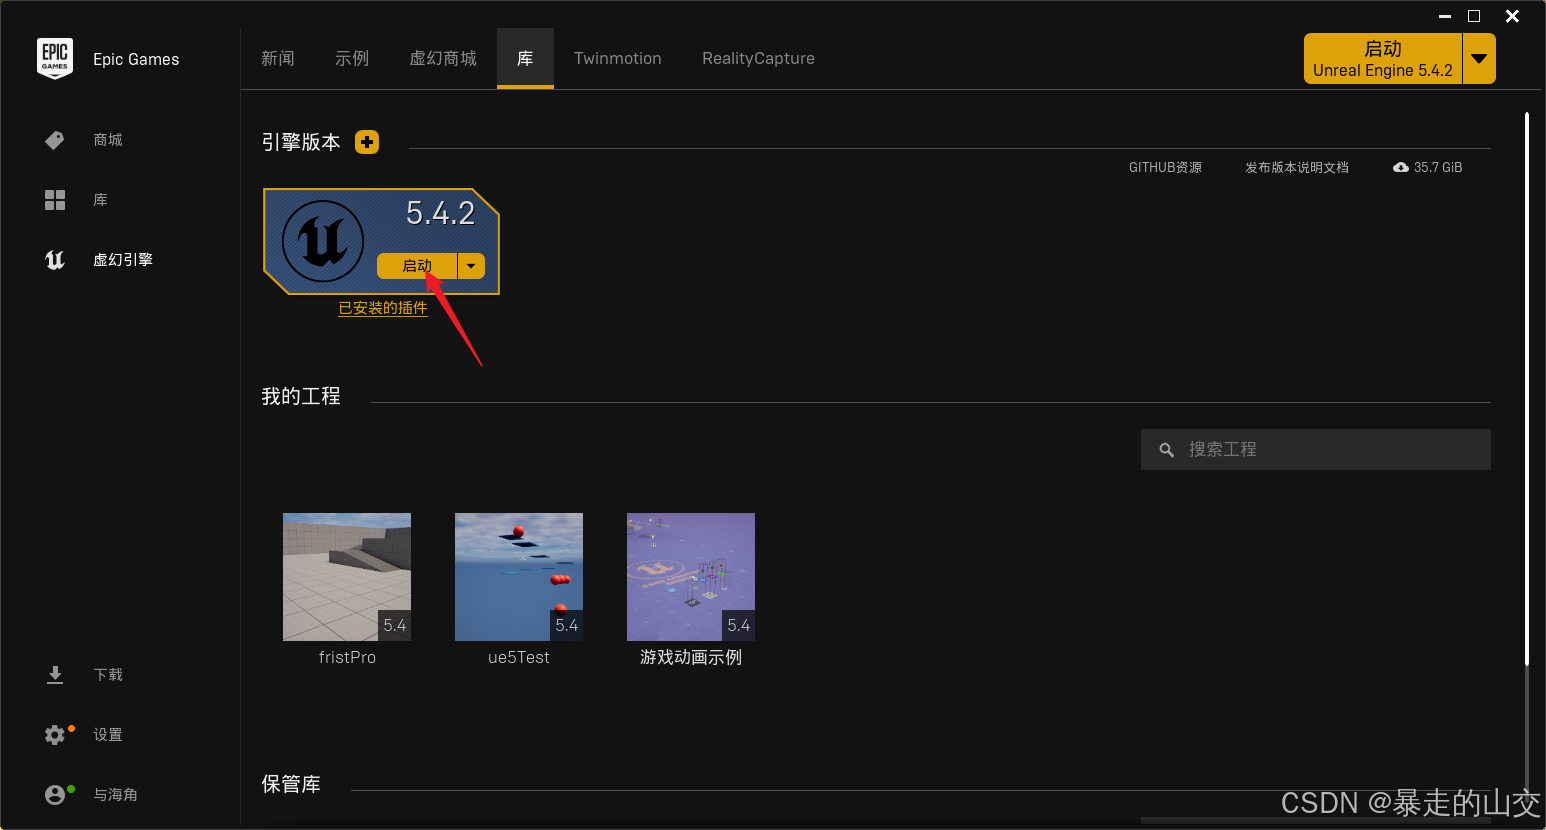Open the Twinmotion tab

[618, 59]
